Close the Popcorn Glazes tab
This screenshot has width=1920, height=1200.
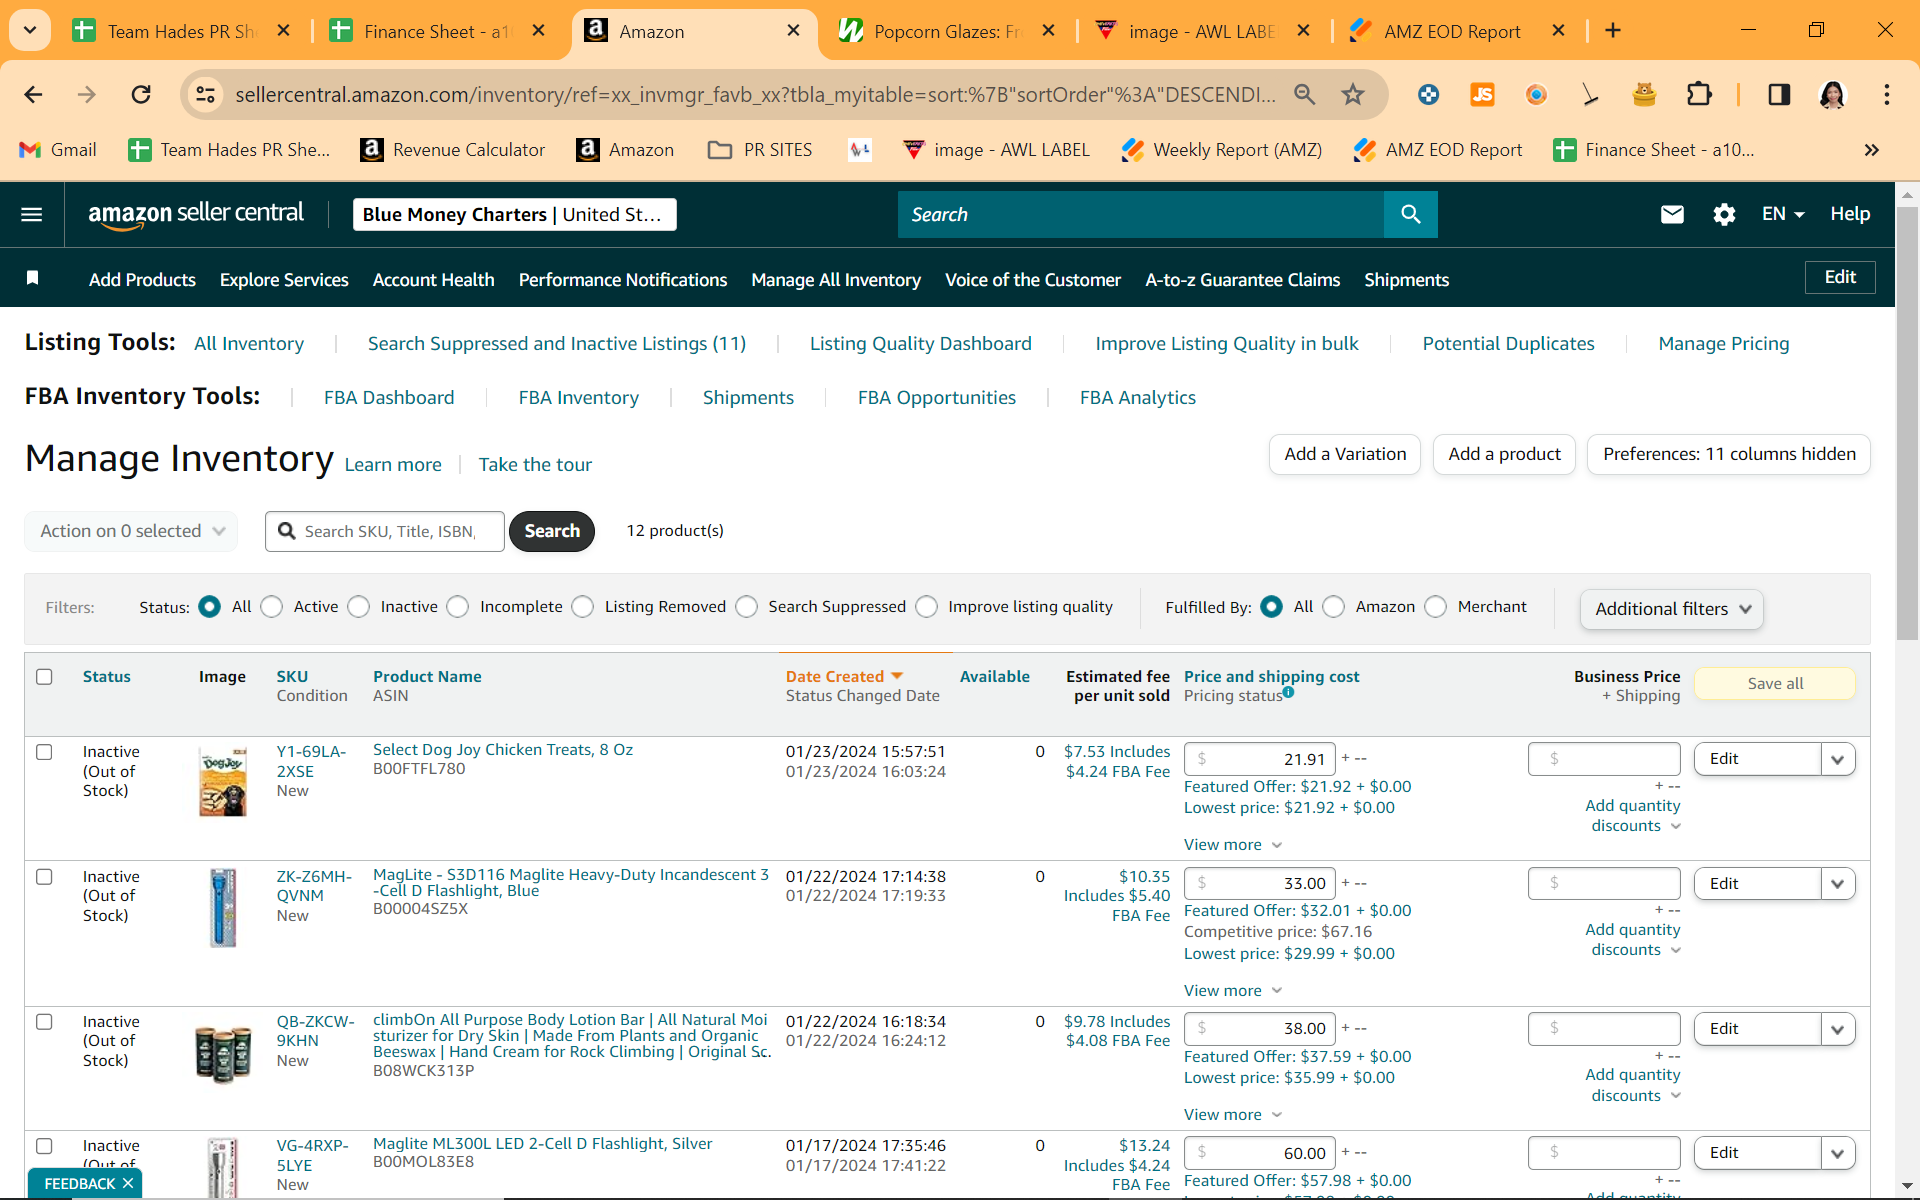(x=1048, y=31)
